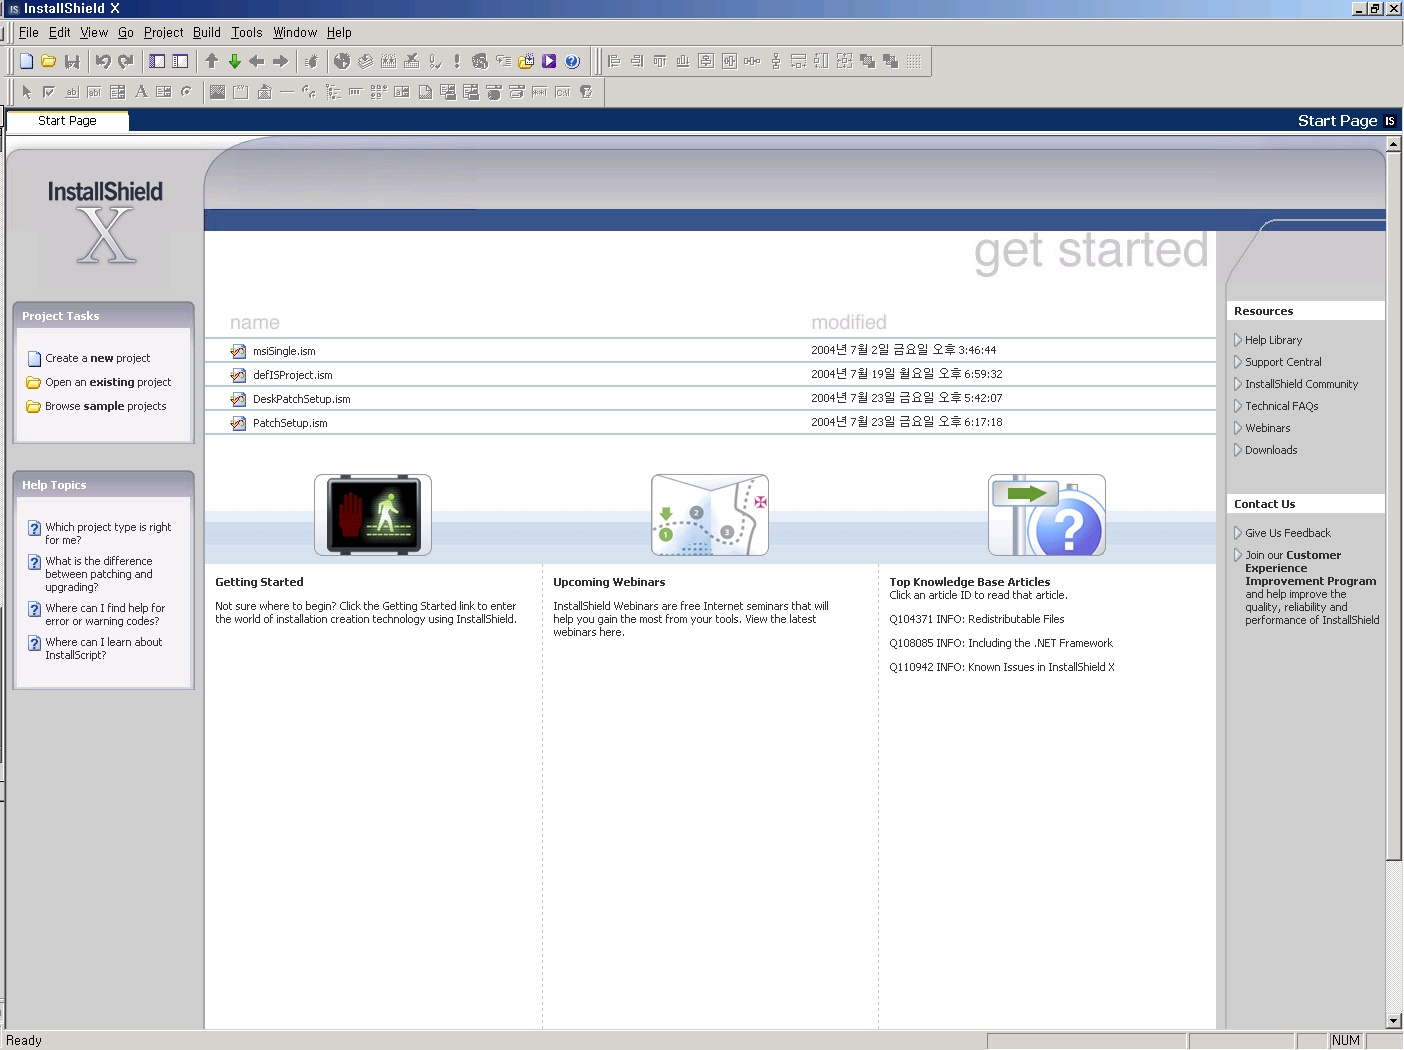1404x1050 pixels.
Task: Click the purple play arrow toolbar icon
Action: tap(549, 61)
